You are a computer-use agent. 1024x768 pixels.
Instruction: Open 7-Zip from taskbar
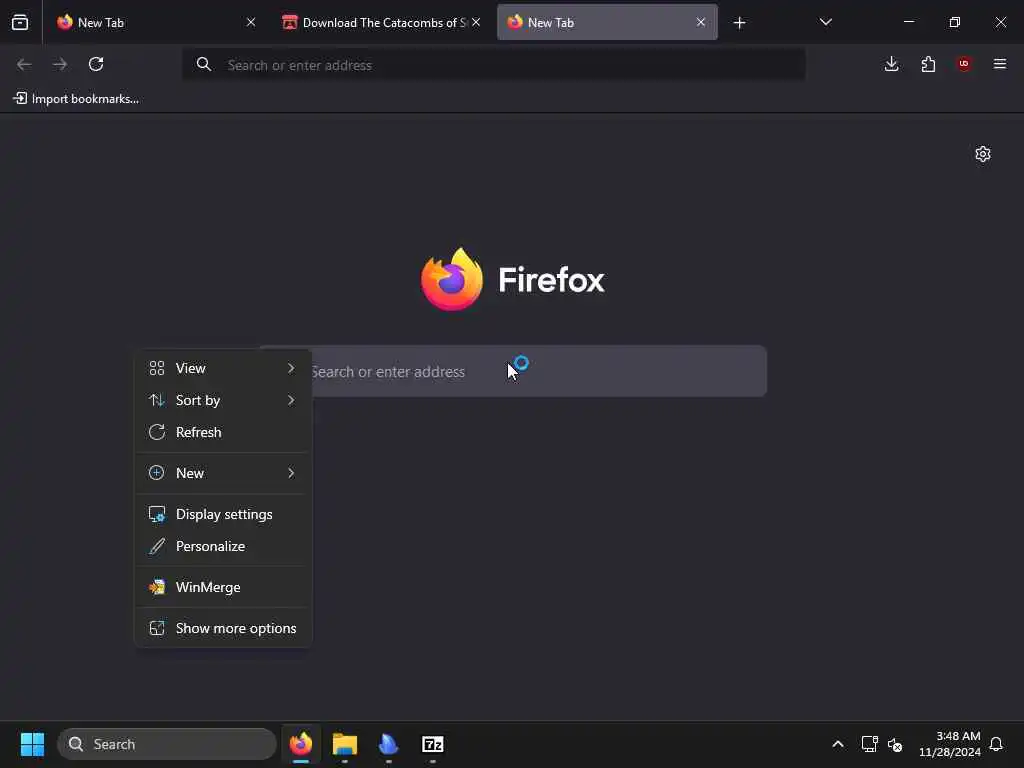432,744
